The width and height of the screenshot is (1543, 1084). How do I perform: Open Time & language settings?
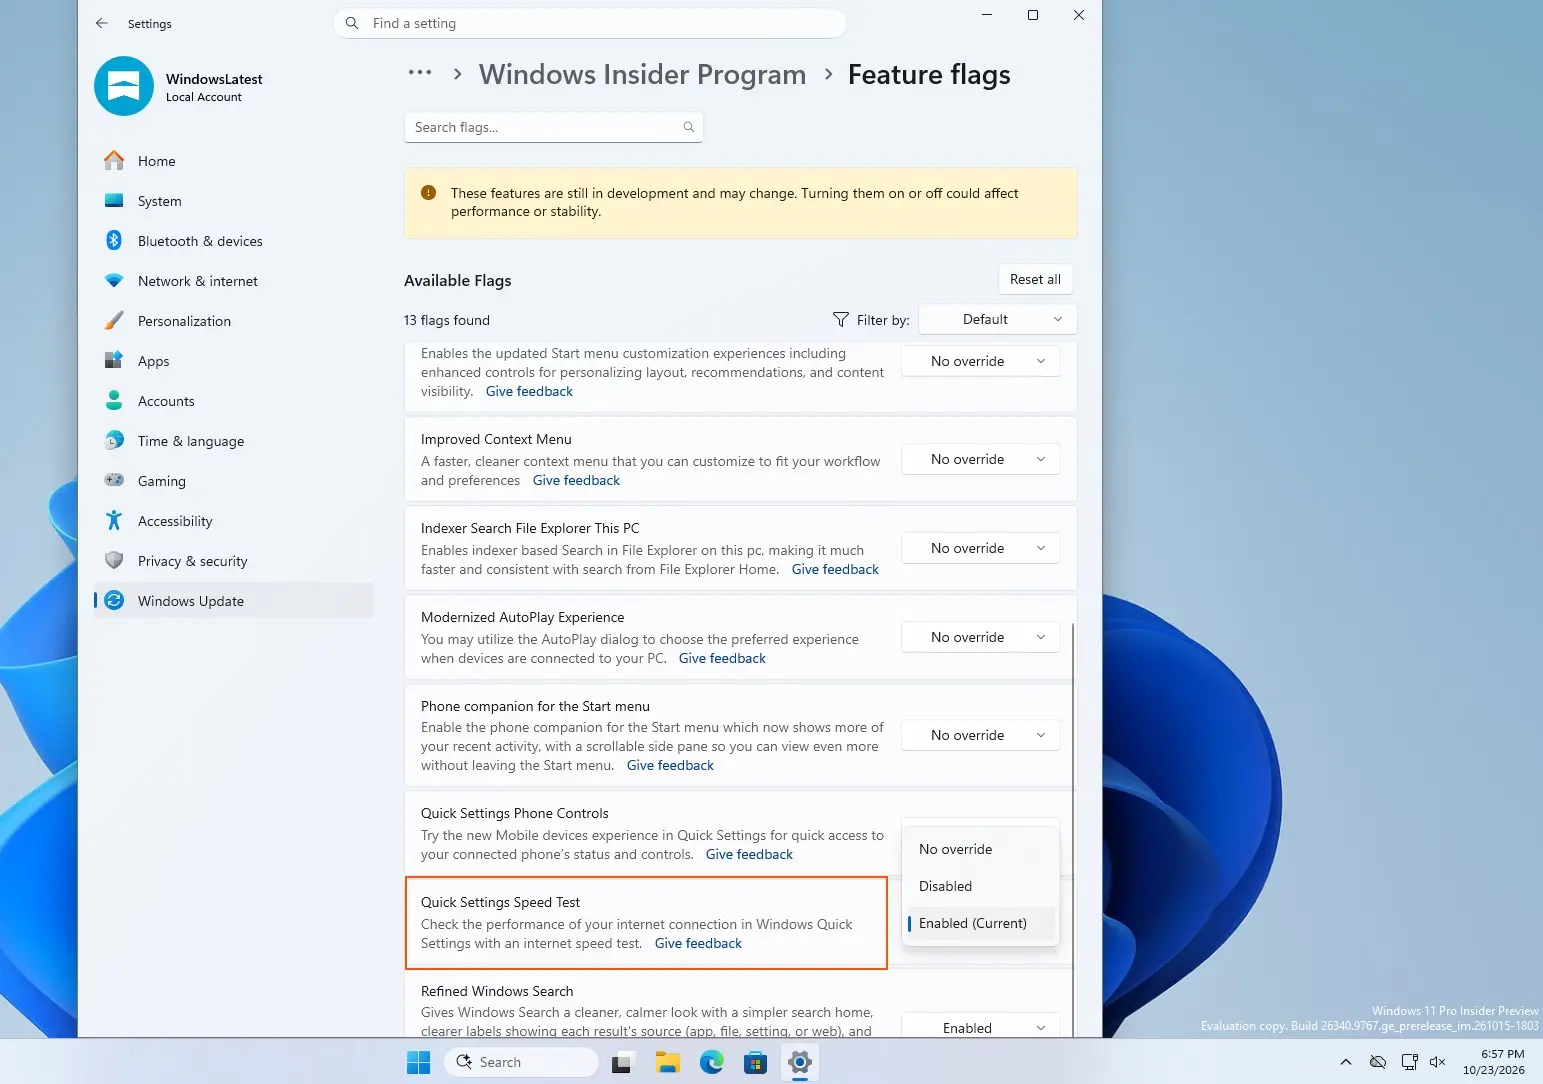(x=234, y=441)
